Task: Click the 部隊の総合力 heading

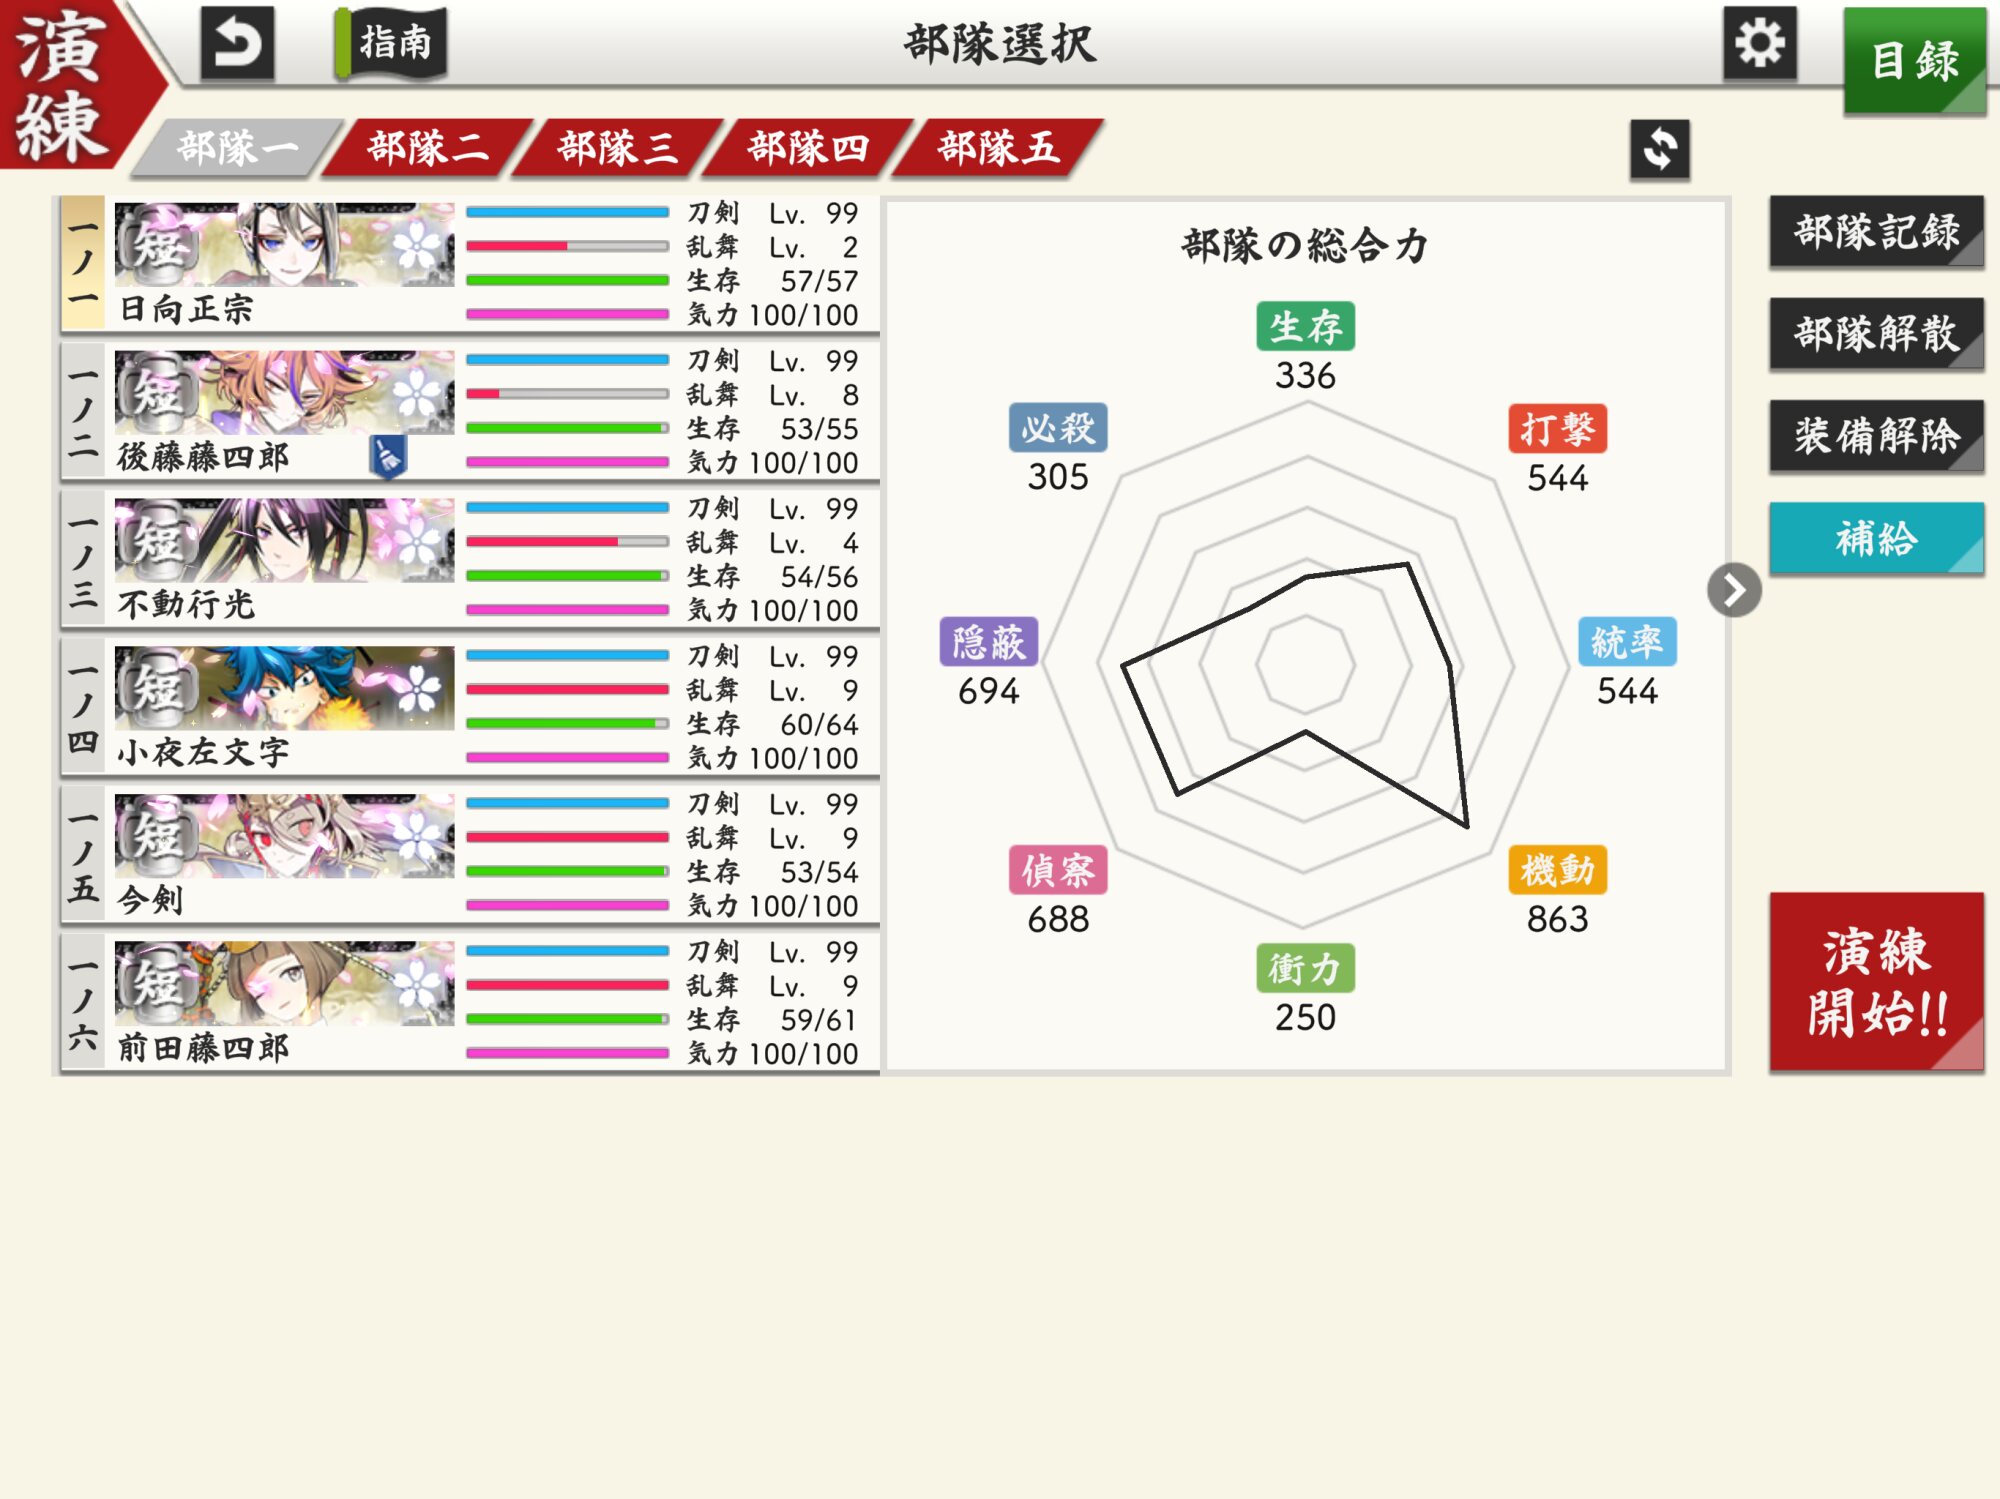Action: (x=1305, y=245)
